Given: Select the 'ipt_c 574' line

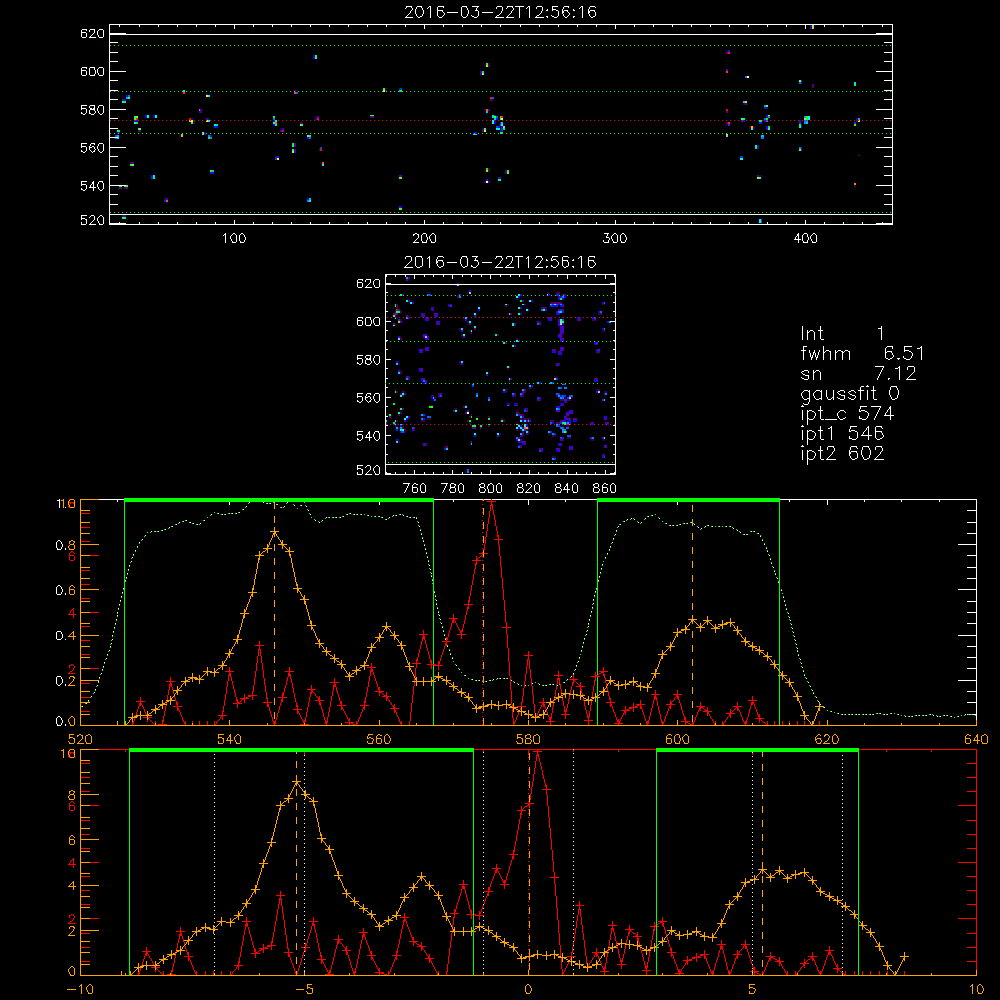Looking at the screenshot, I should click(848, 414).
